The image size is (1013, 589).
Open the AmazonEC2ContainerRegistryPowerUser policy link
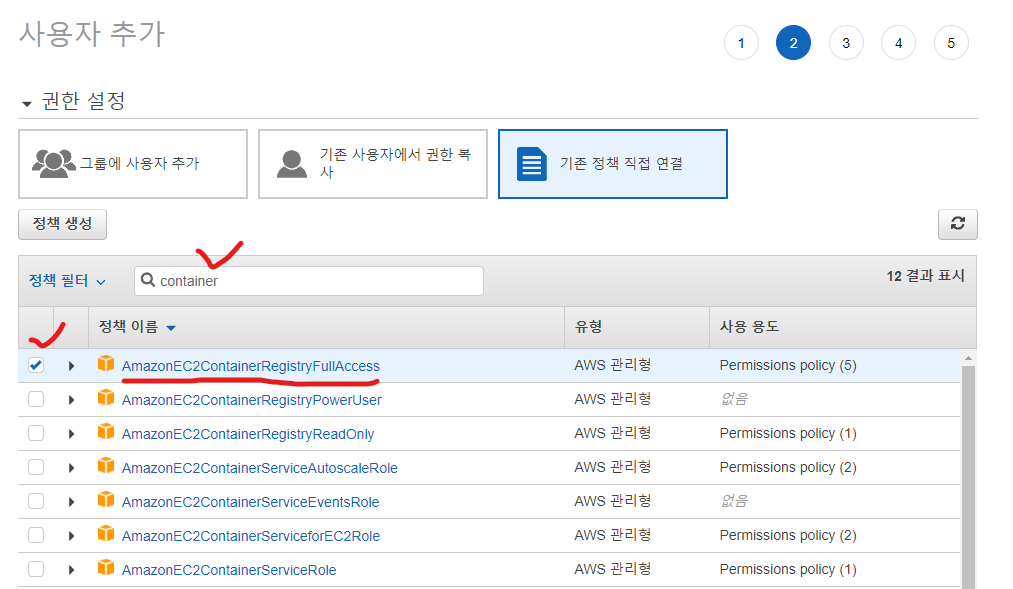(252, 400)
